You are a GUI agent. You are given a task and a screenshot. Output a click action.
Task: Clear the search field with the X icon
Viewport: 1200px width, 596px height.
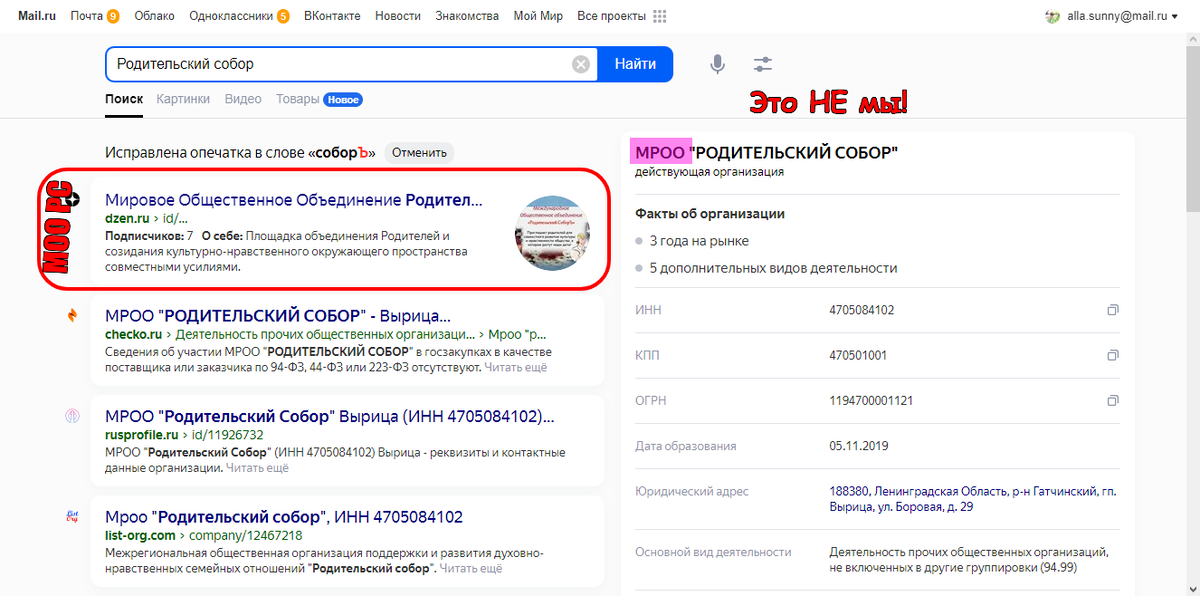tap(581, 64)
